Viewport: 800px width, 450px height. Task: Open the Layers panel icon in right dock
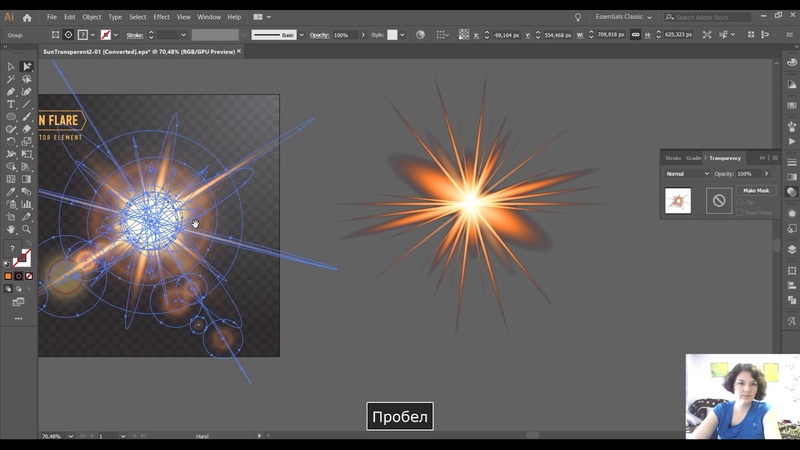tap(792, 249)
